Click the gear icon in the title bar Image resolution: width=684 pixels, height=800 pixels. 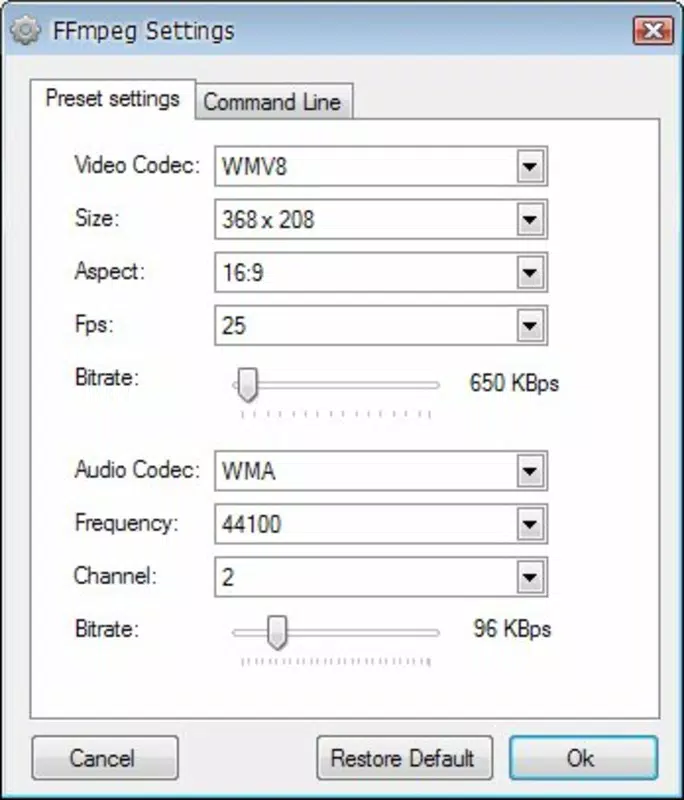tap(25, 31)
